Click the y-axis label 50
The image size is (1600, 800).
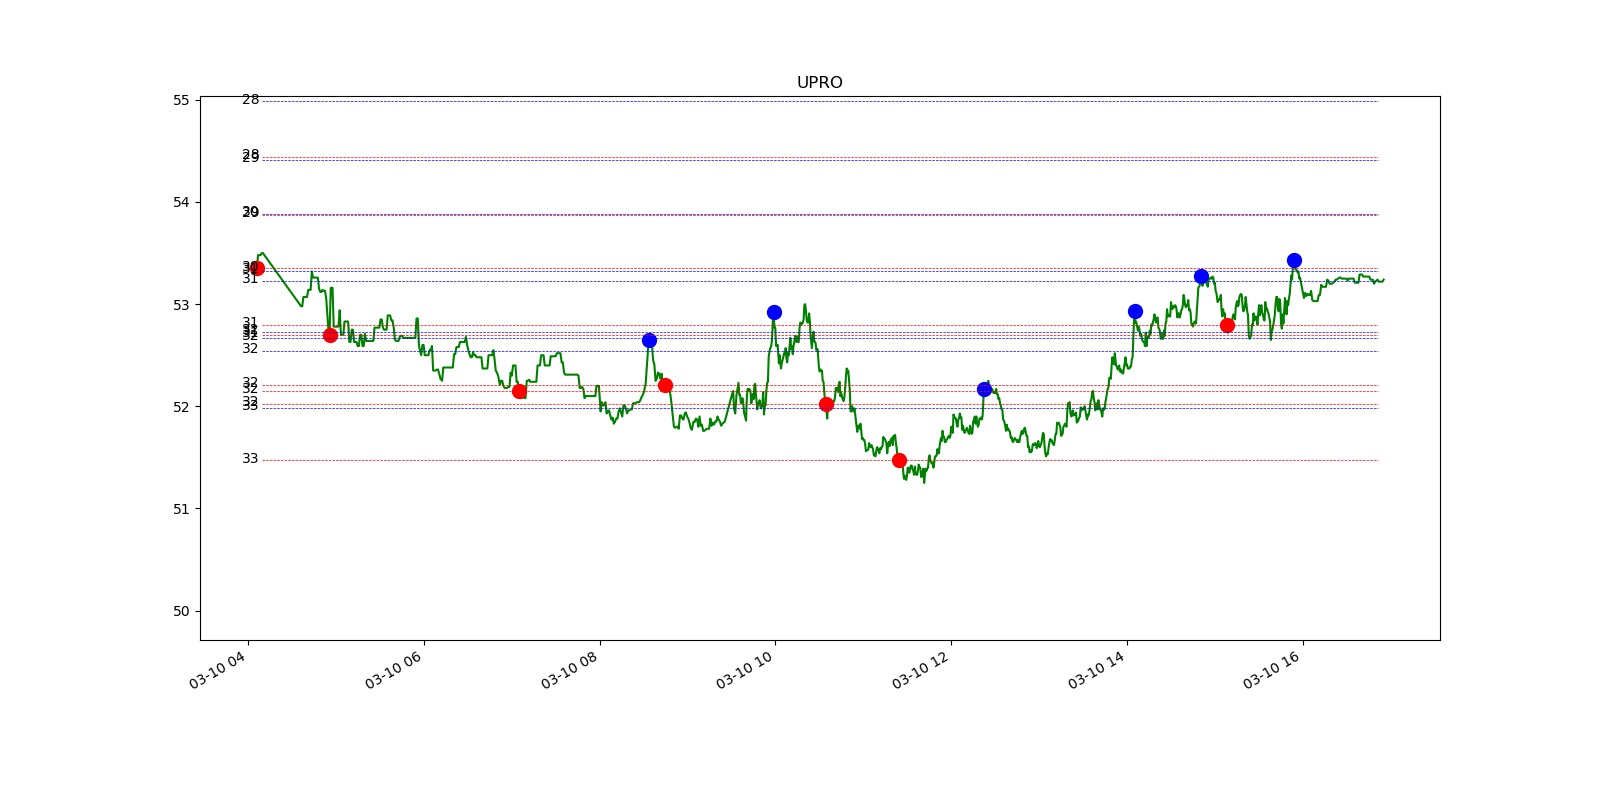[181, 611]
